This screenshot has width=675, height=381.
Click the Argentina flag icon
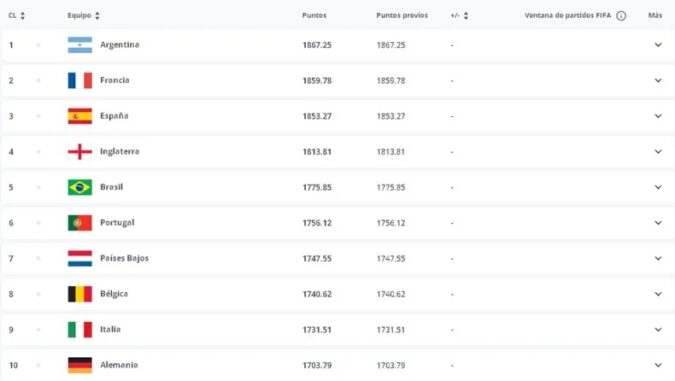point(80,45)
